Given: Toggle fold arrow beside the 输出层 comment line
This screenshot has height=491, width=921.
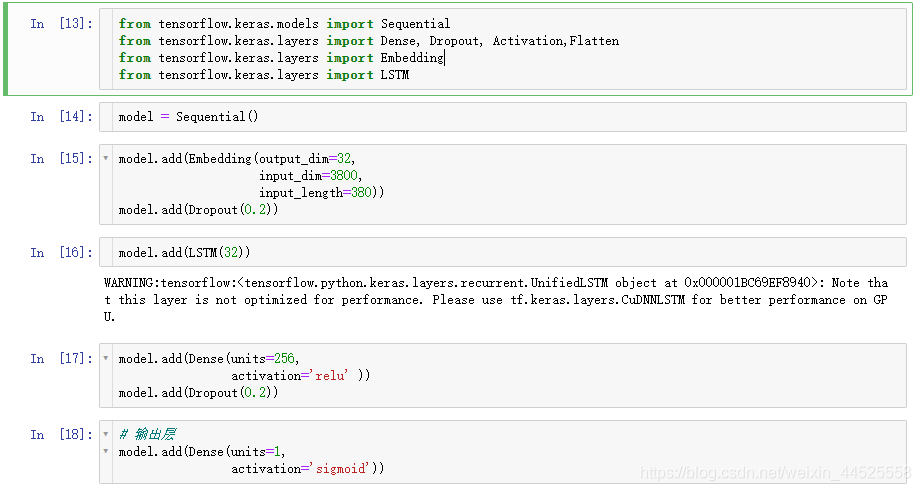Looking at the screenshot, I should click(x=106, y=435).
